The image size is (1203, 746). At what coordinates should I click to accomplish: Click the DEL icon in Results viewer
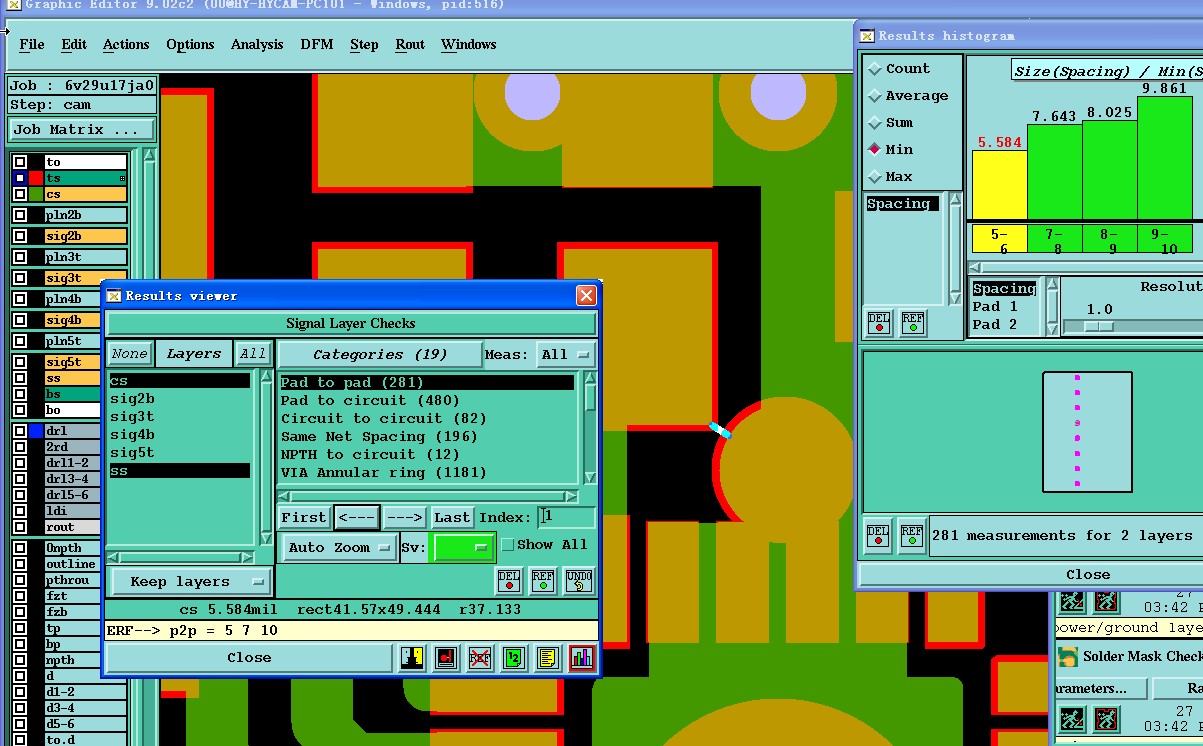(509, 581)
